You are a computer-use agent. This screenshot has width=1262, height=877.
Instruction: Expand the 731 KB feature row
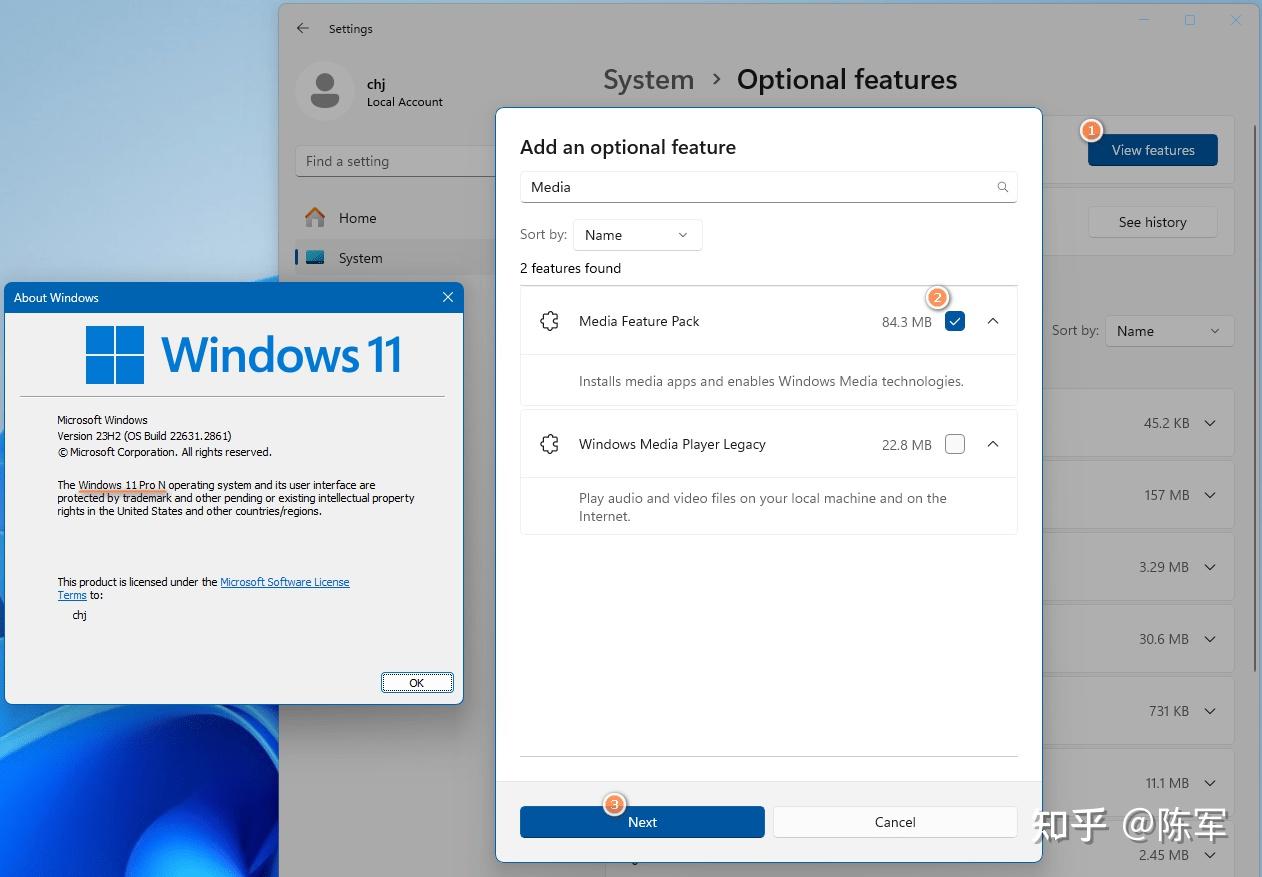tap(1210, 711)
